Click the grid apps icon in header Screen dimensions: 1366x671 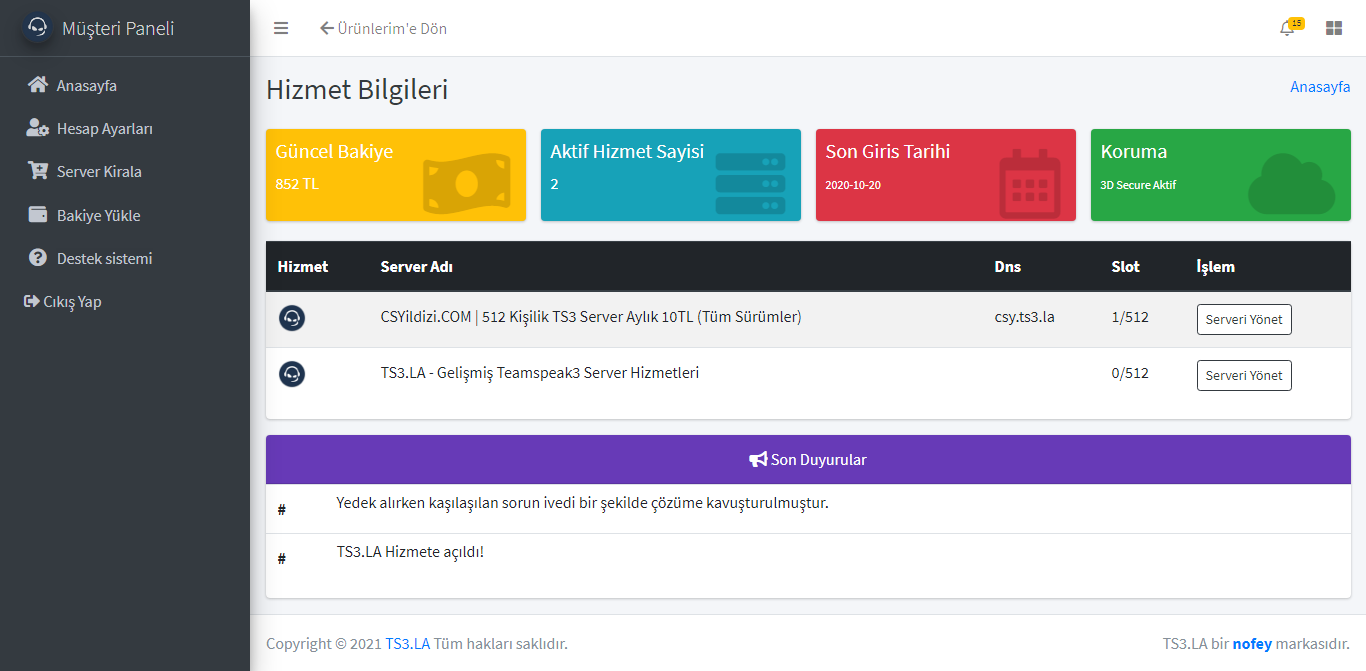tap(1333, 28)
